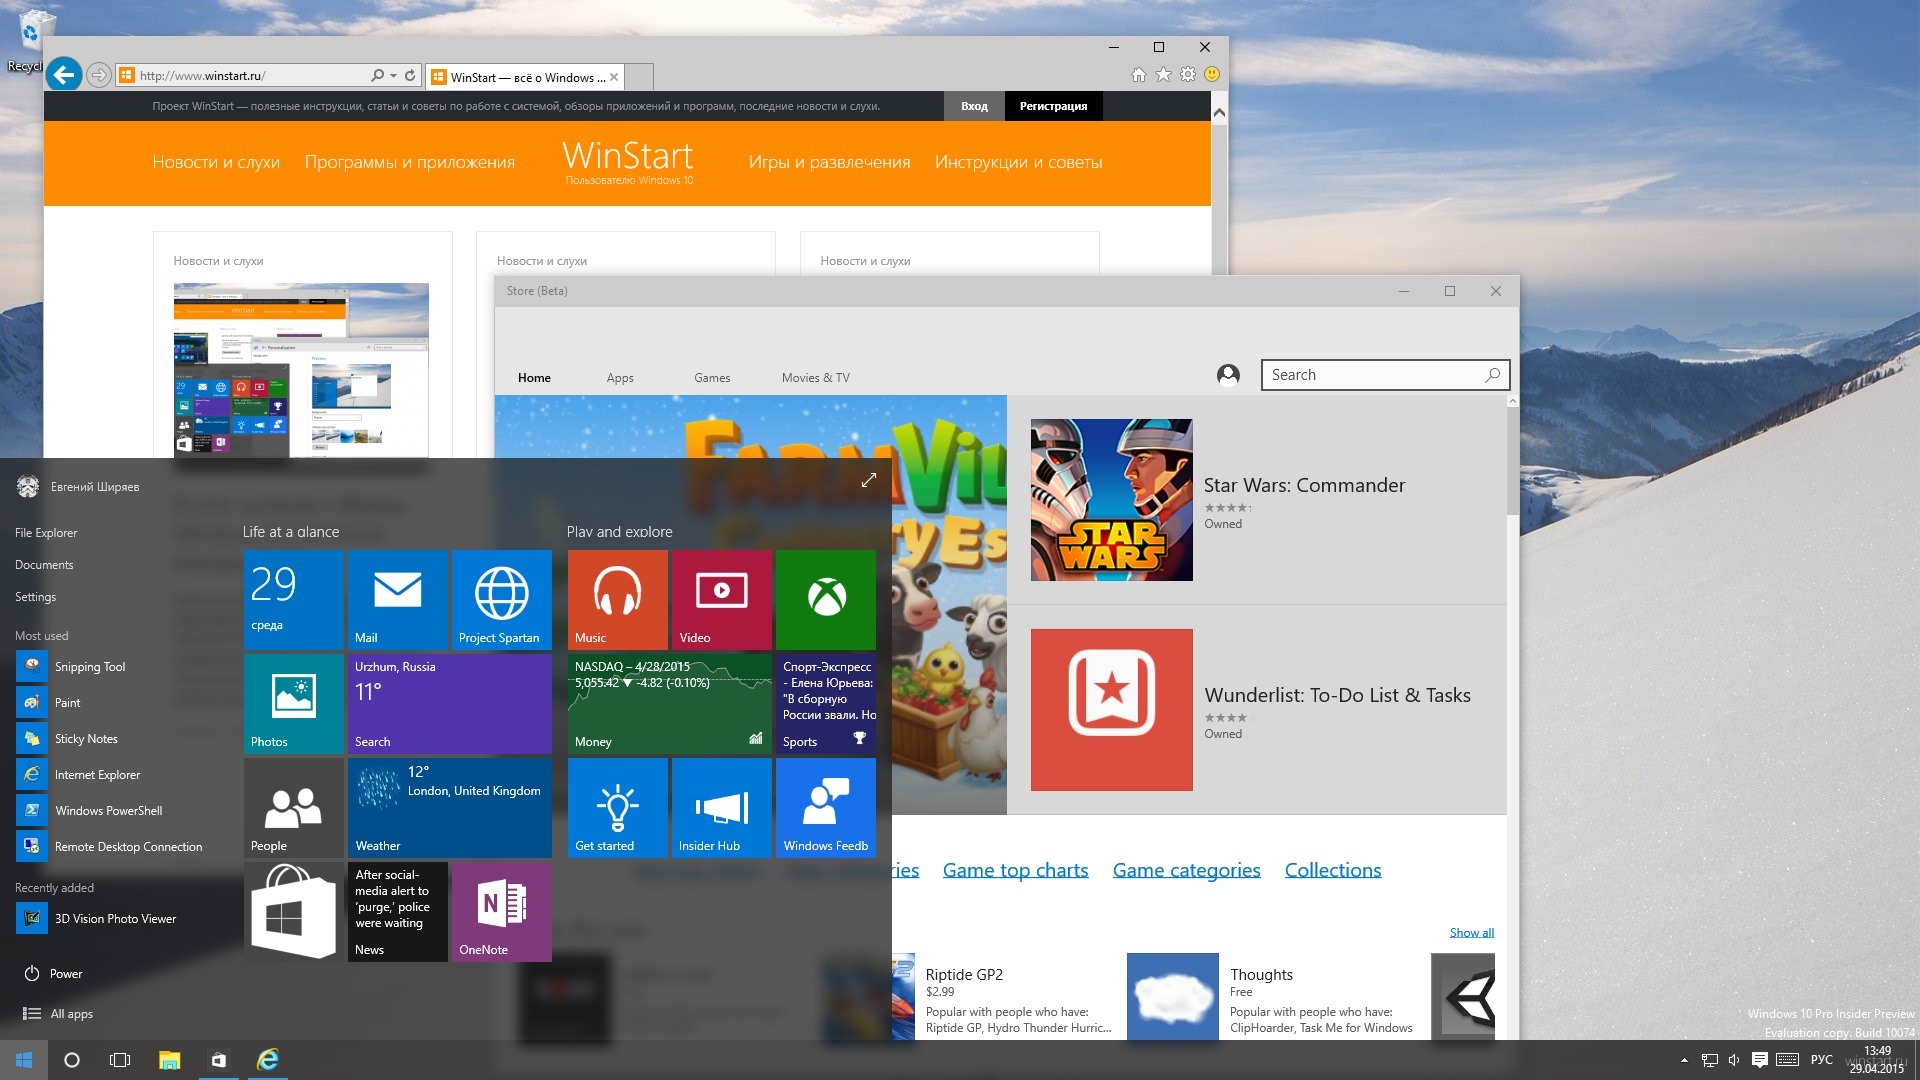Open Internet Explorer favorites star
Image resolution: width=1920 pixels, height=1080 pixels.
1163,74
